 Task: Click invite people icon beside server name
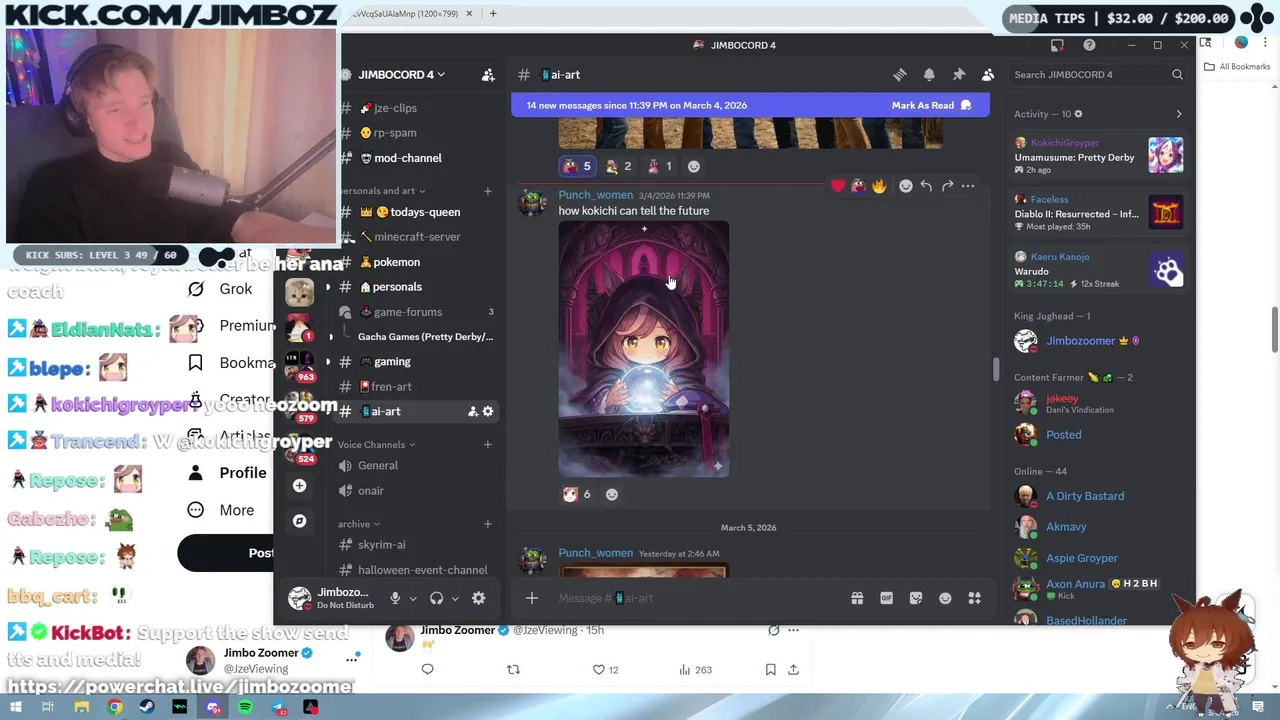(x=488, y=75)
